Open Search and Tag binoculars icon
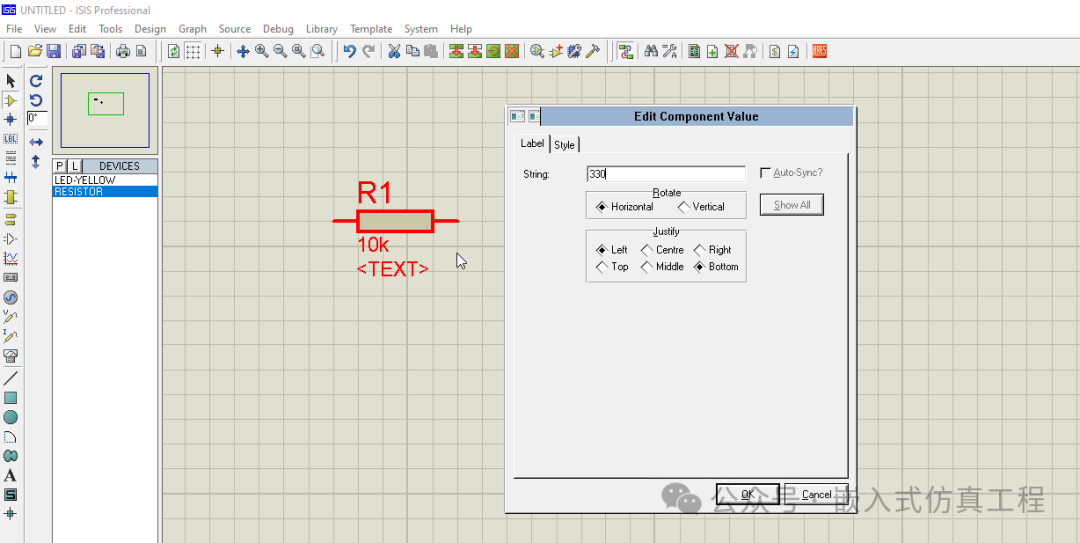 coord(650,51)
